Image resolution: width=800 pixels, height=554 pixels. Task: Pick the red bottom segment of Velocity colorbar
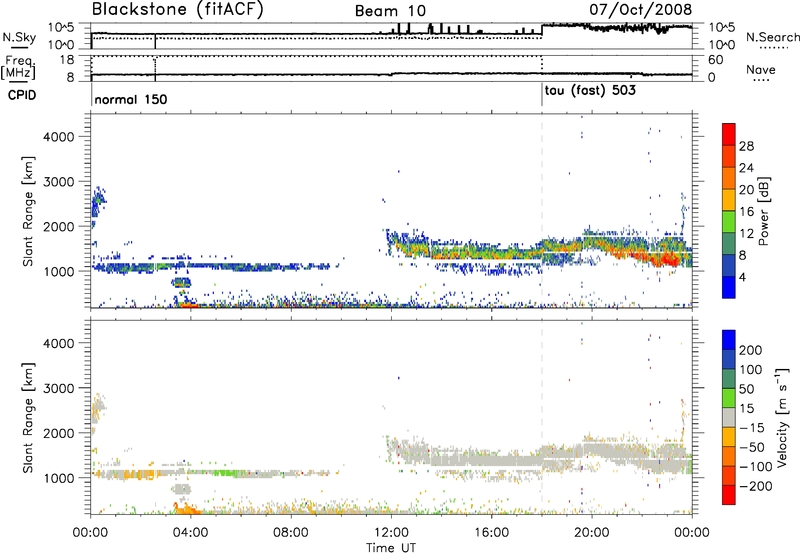tap(729, 495)
